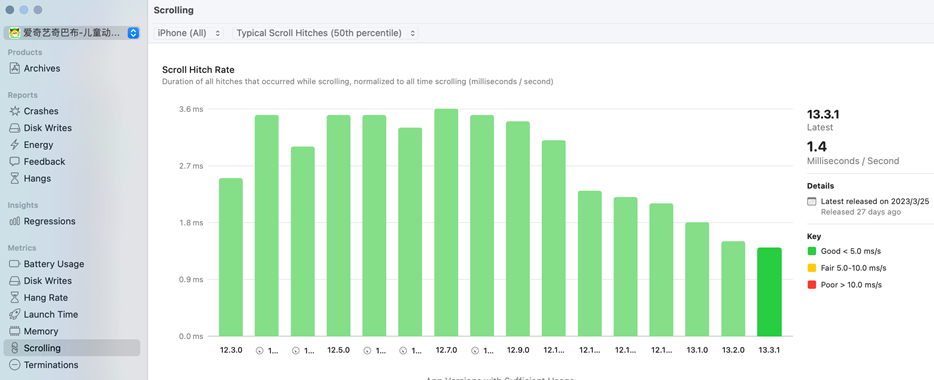Select the Regressions bar chart icon
The width and height of the screenshot is (934, 380).
click(14, 222)
